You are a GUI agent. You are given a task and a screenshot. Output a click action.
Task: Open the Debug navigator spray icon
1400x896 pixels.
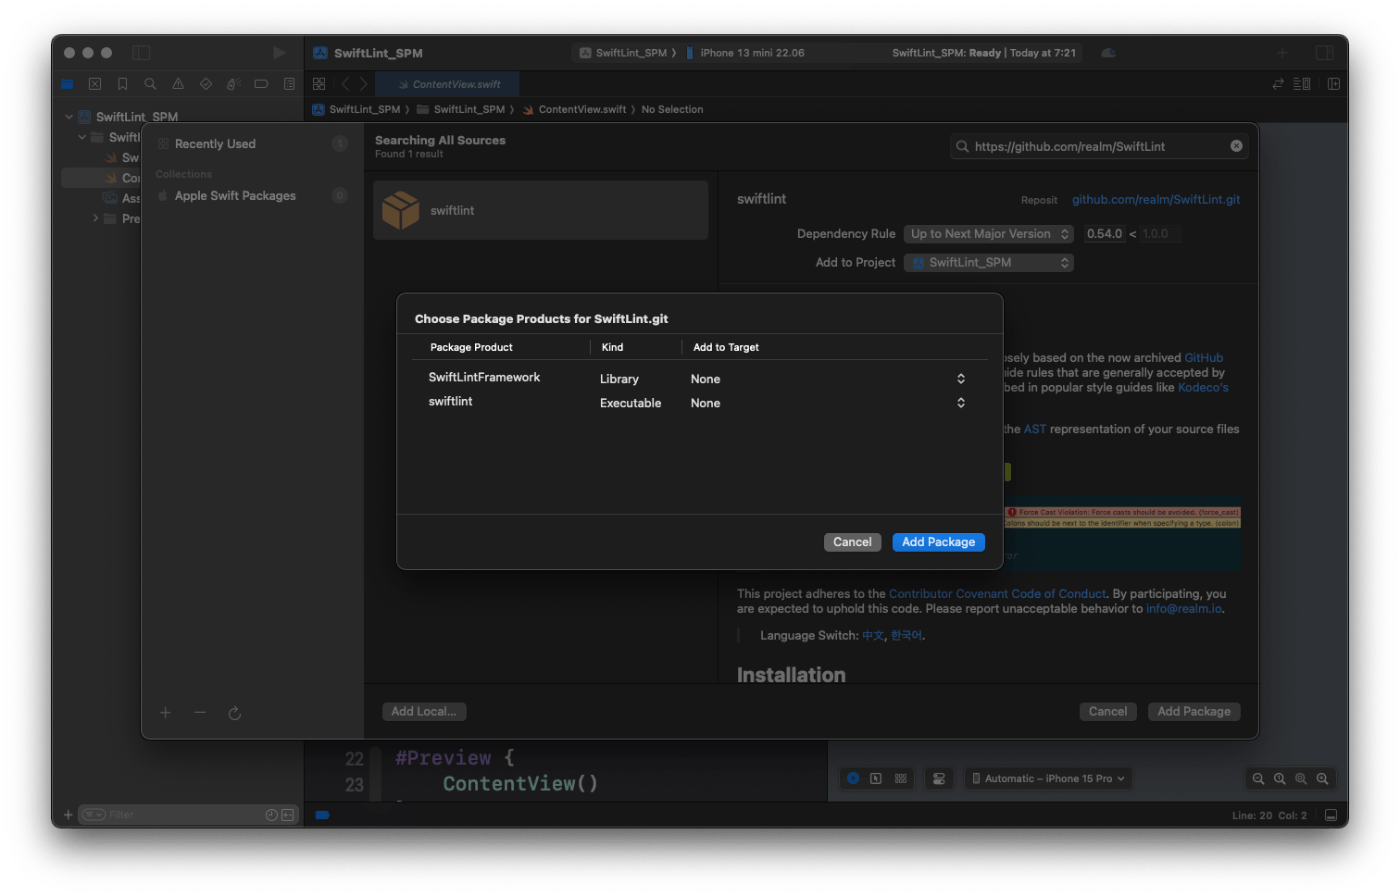[233, 84]
